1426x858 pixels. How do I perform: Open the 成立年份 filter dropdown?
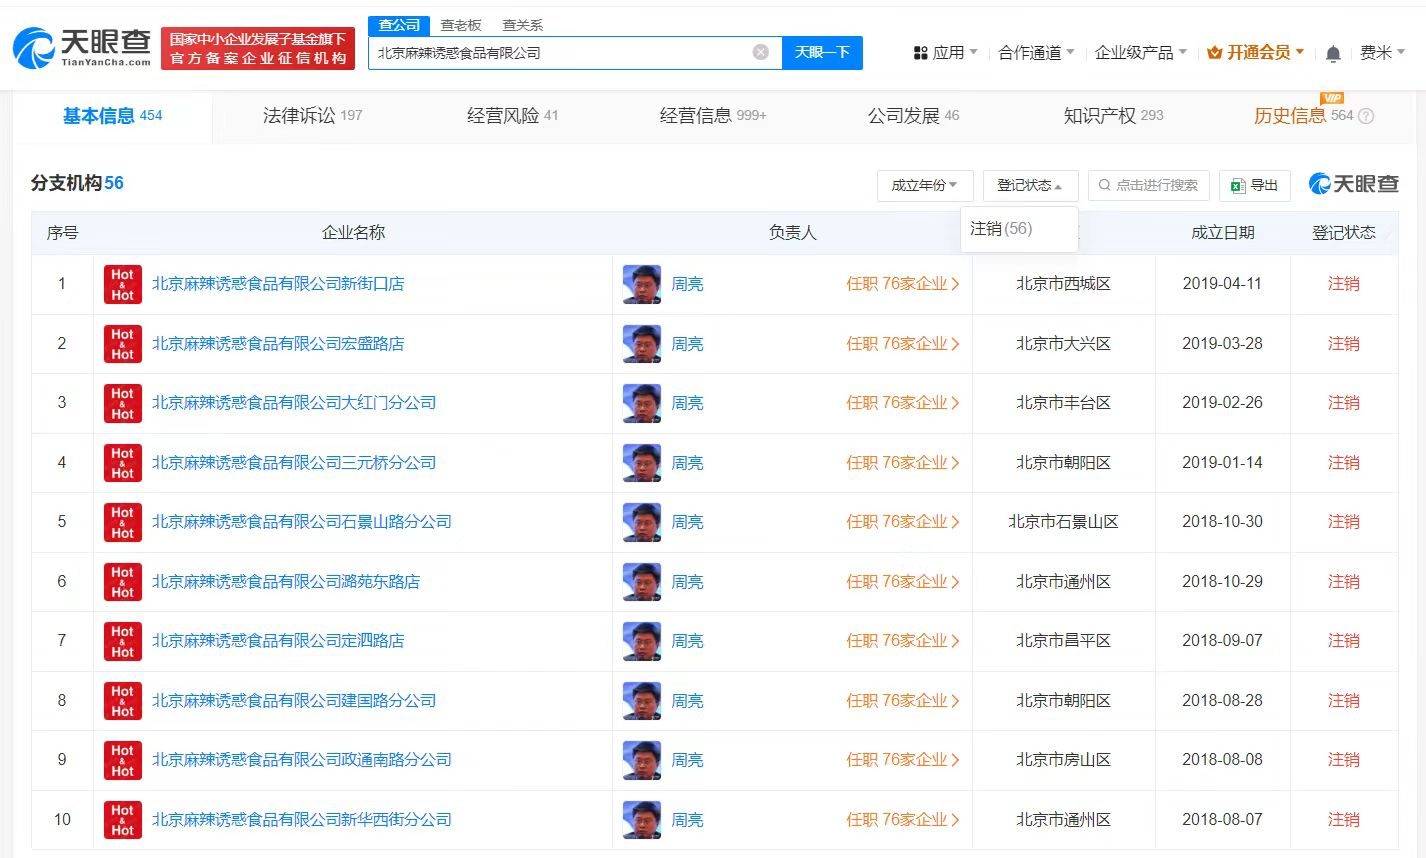(924, 185)
